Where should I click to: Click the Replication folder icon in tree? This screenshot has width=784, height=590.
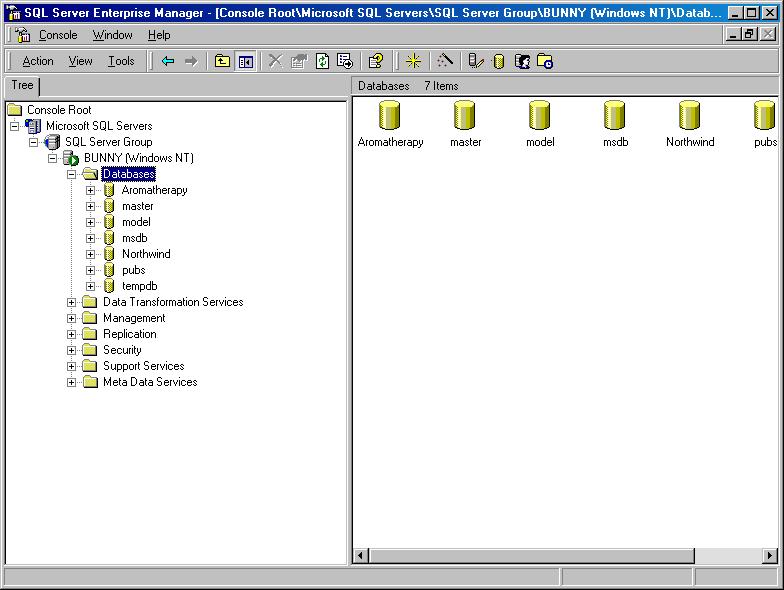(x=90, y=334)
